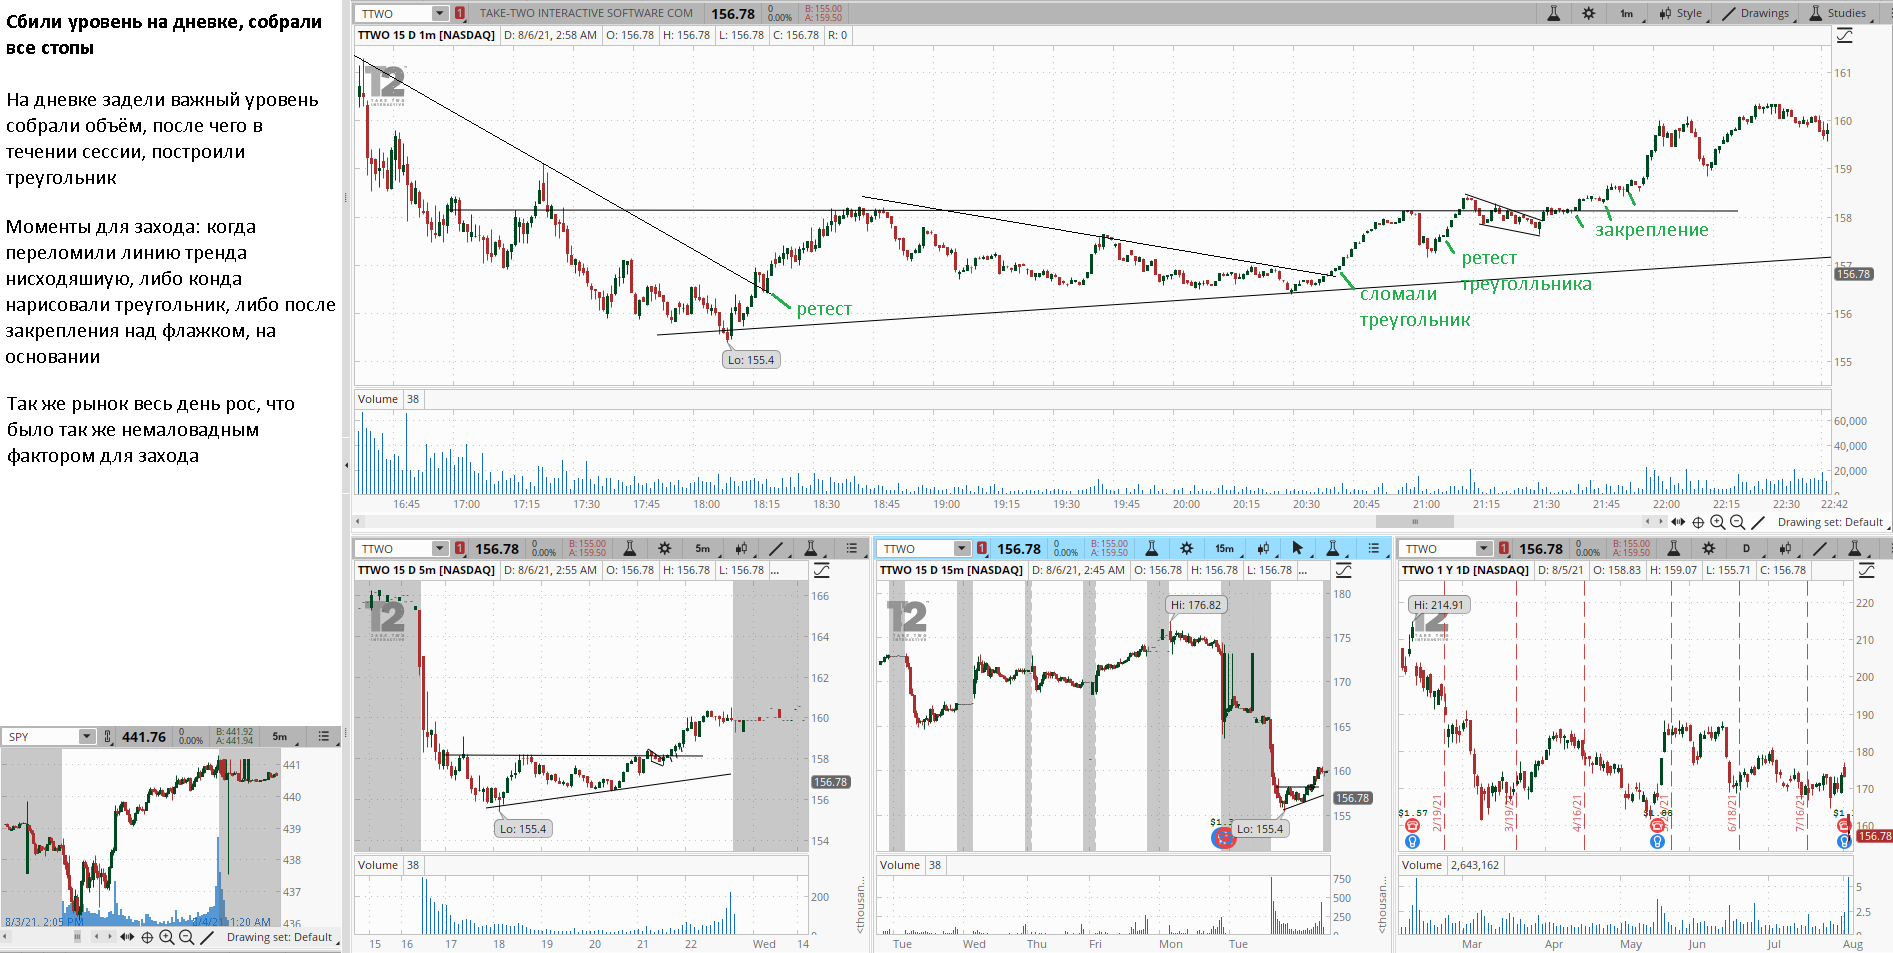Click crosshair icon on main chart bottom bar

pyautogui.click(x=1698, y=522)
